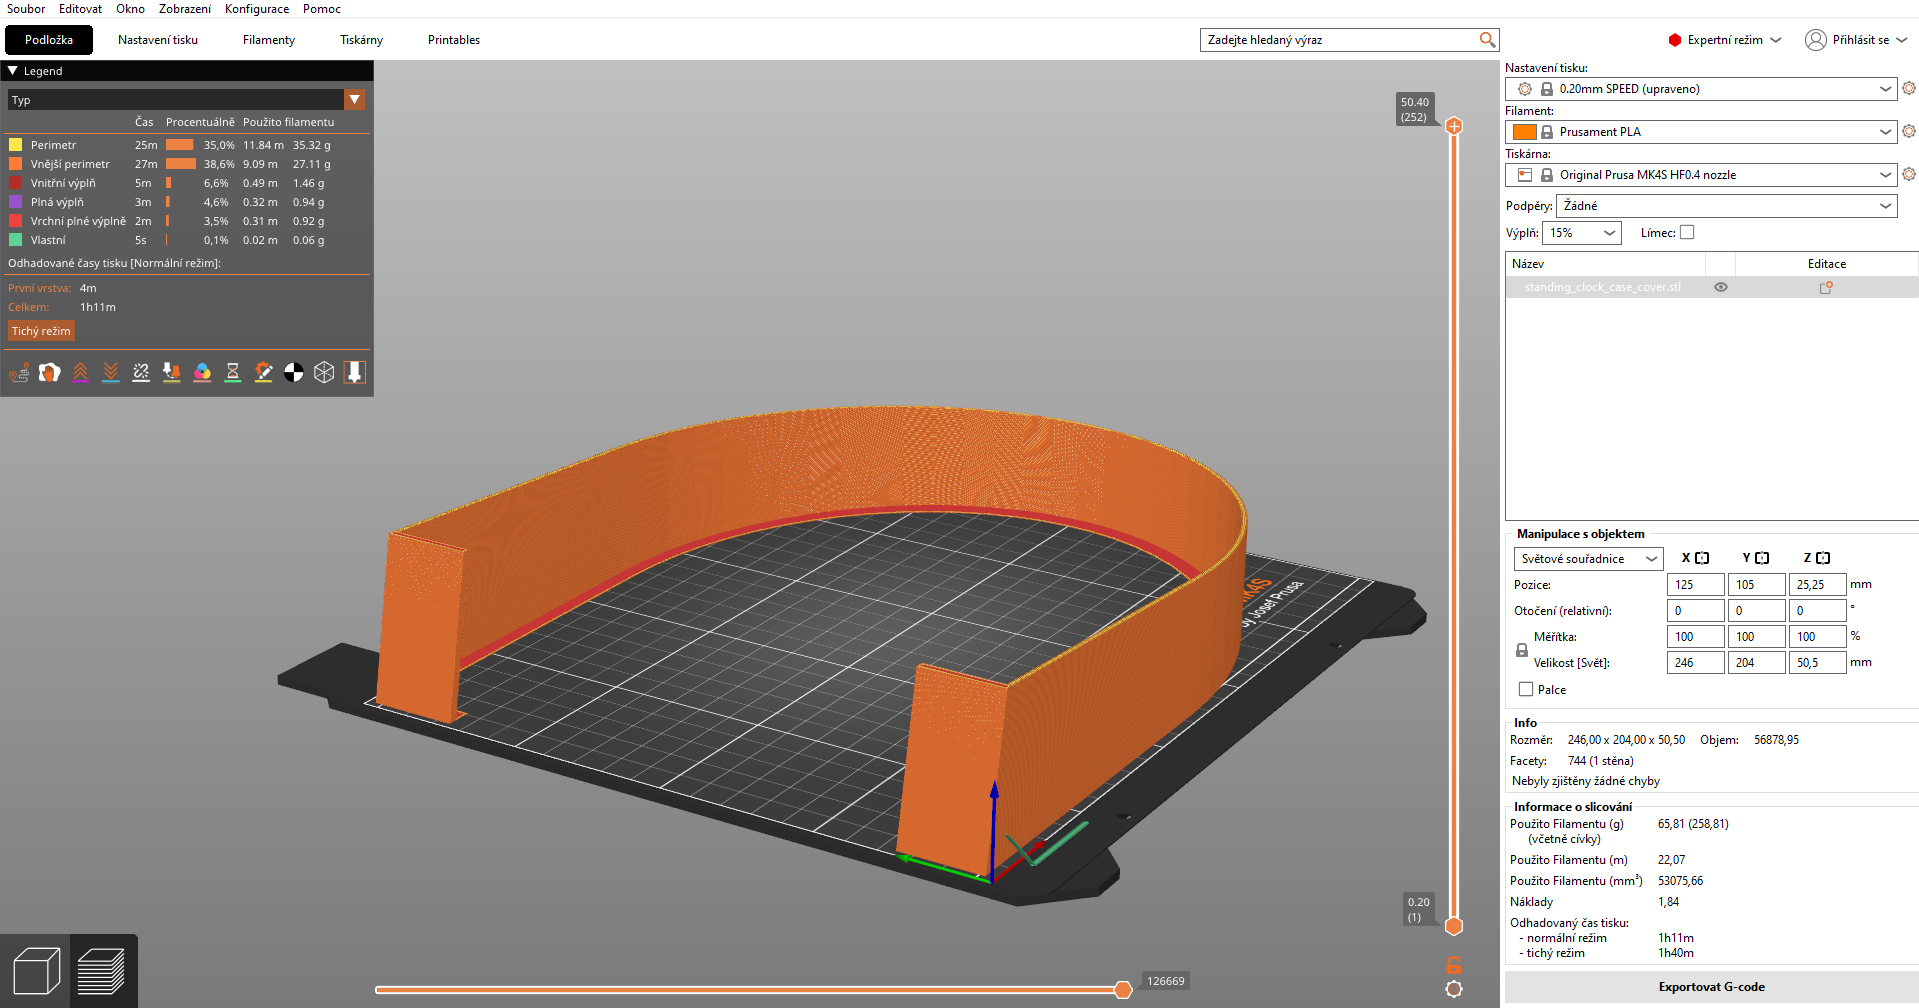Open the Soubor menu
Screen dimensions: 1919x1008
point(26,9)
